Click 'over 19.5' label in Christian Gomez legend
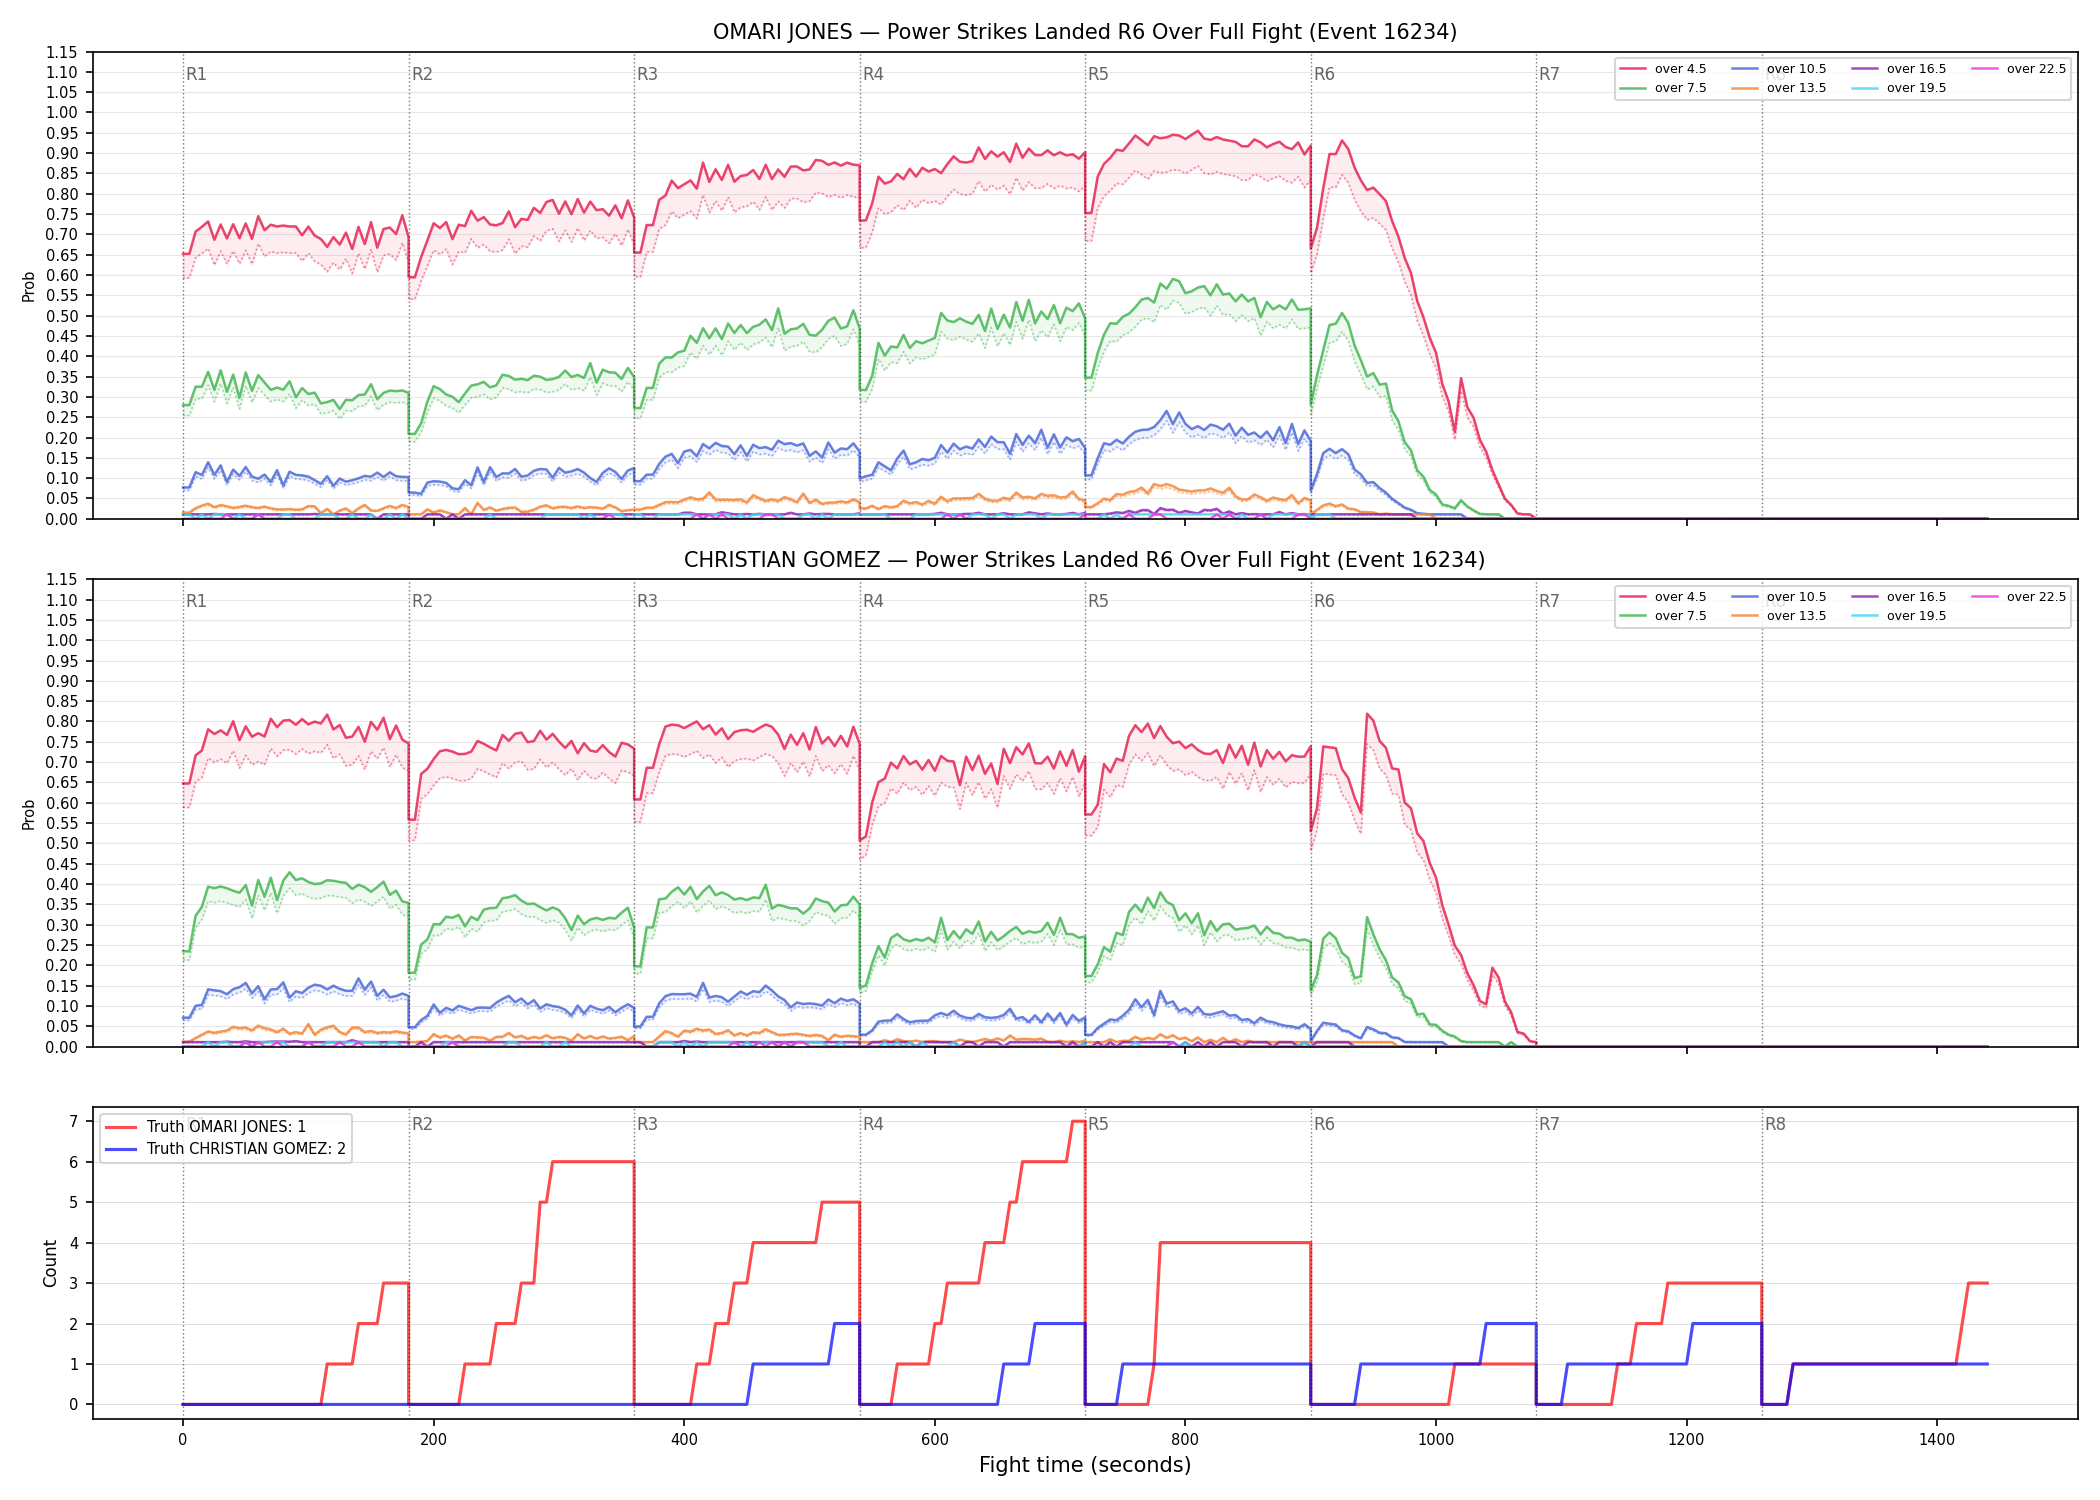This screenshot has height=1500, width=2100. pyautogui.click(x=1916, y=616)
